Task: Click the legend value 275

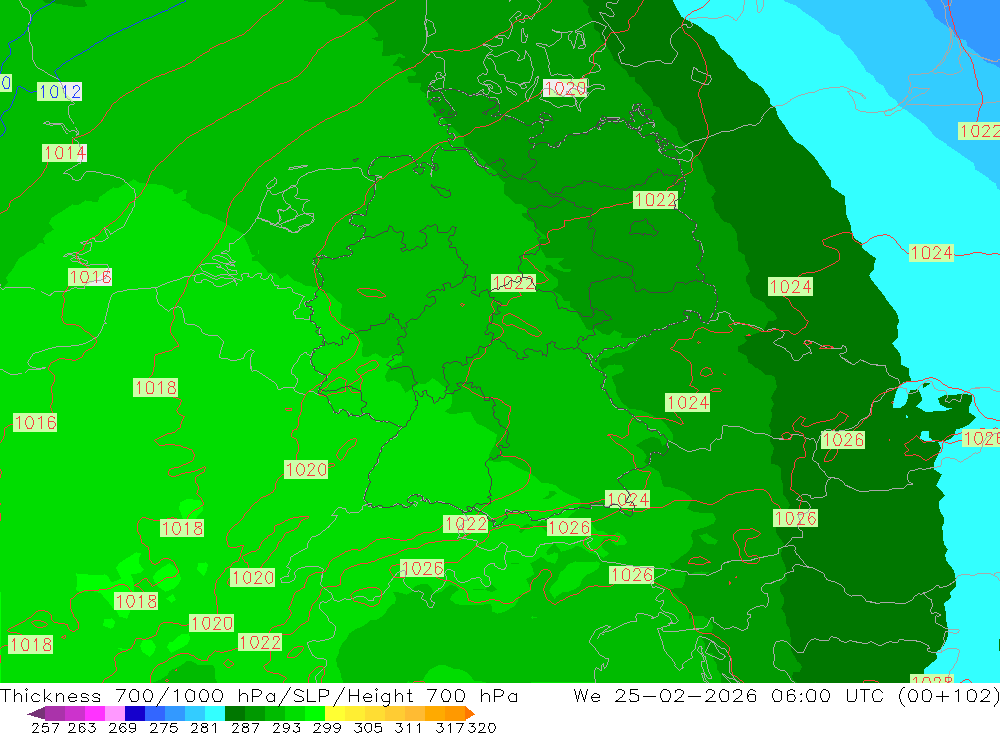Action: 163,728
